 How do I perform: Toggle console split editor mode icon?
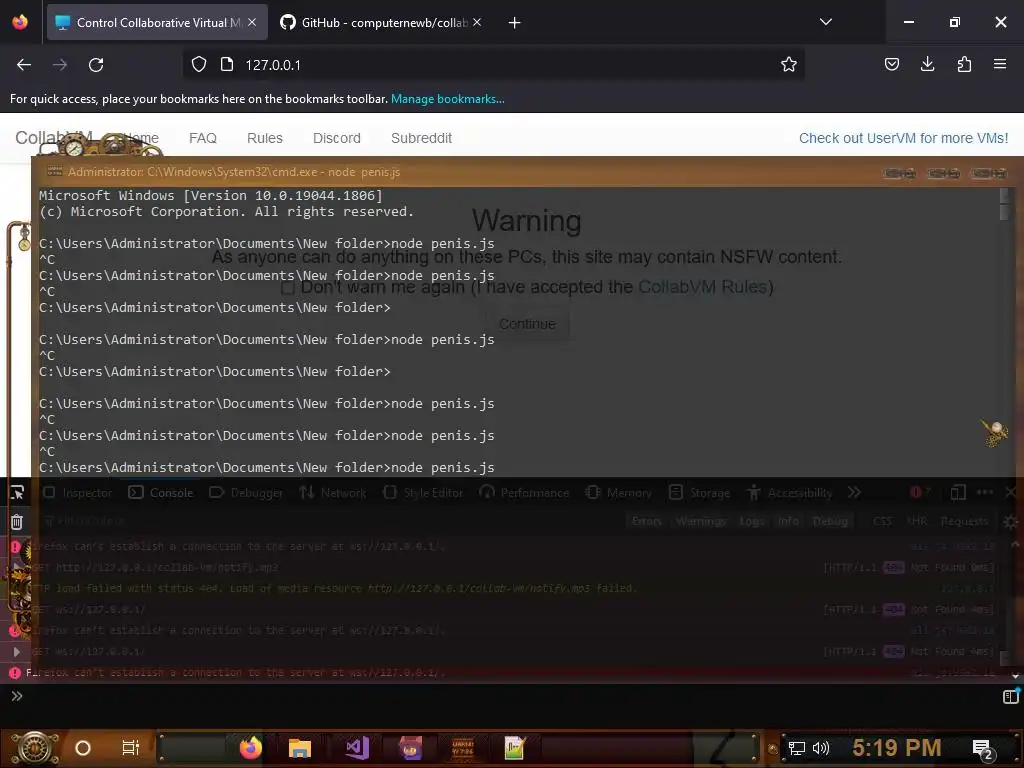pyautogui.click(x=1010, y=696)
